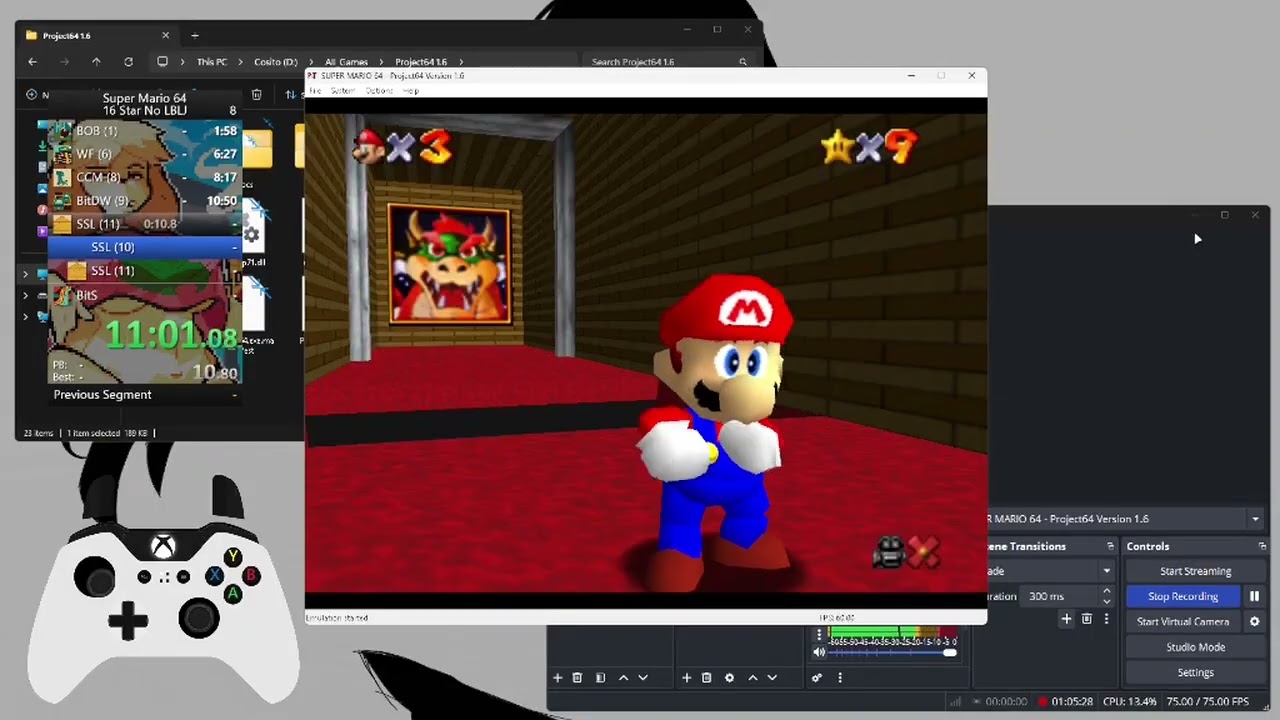Viewport: 1280px width, 720px height.
Task: Add a new File Explorer tab
Action: pyautogui.click(x=195, y=35)
